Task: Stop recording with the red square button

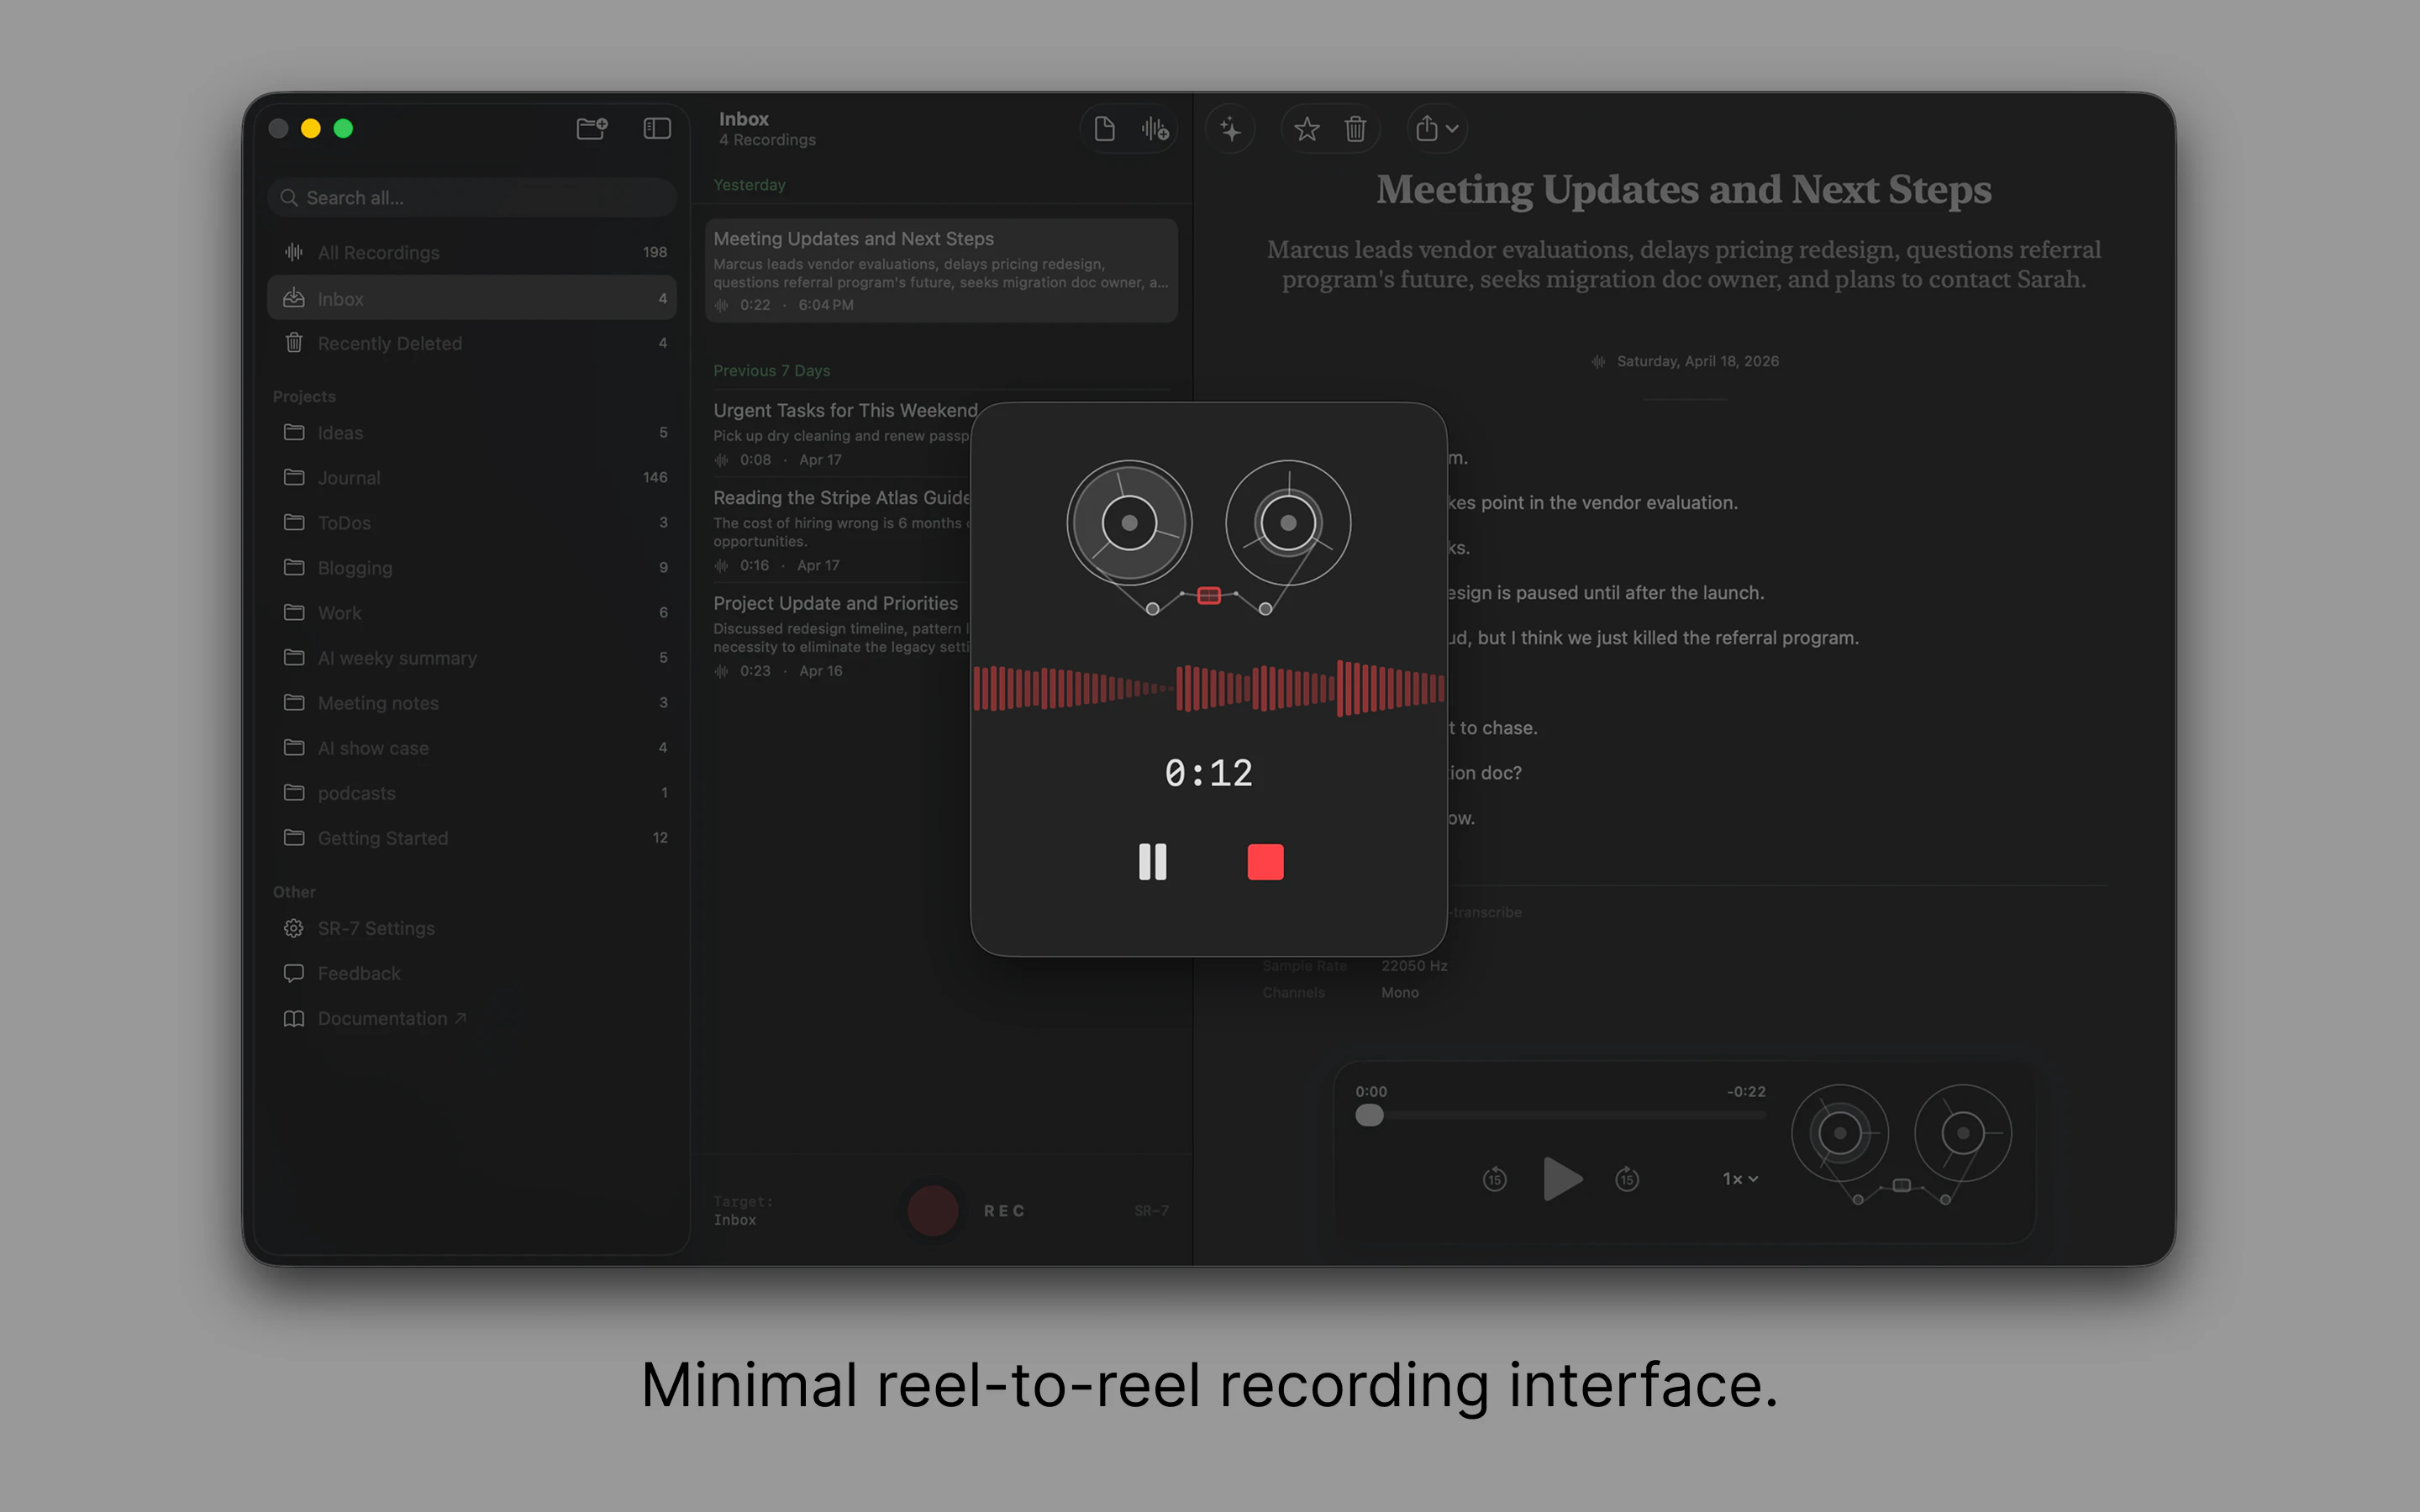Action: coord(1265,862)
